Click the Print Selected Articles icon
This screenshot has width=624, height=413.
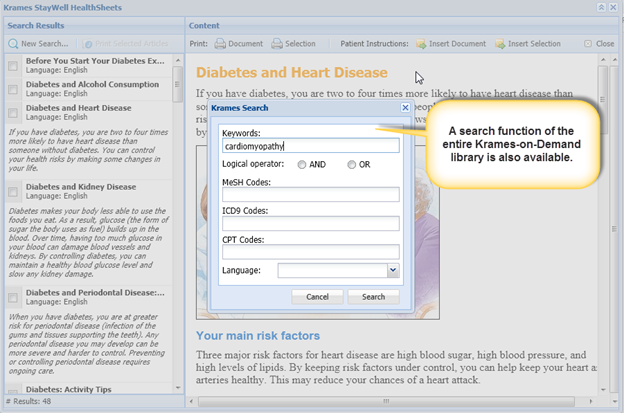coord(88,44)
